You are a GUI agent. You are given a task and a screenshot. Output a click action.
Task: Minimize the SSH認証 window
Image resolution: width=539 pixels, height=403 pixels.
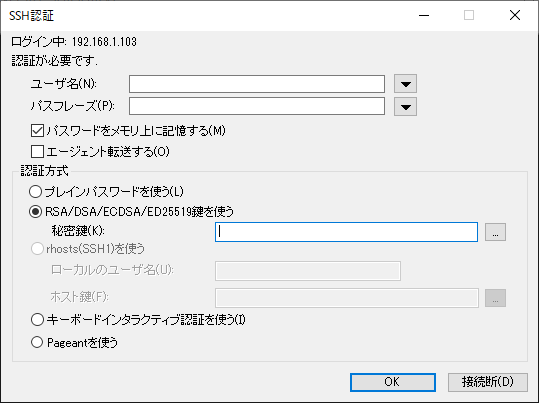coord(424,15)
